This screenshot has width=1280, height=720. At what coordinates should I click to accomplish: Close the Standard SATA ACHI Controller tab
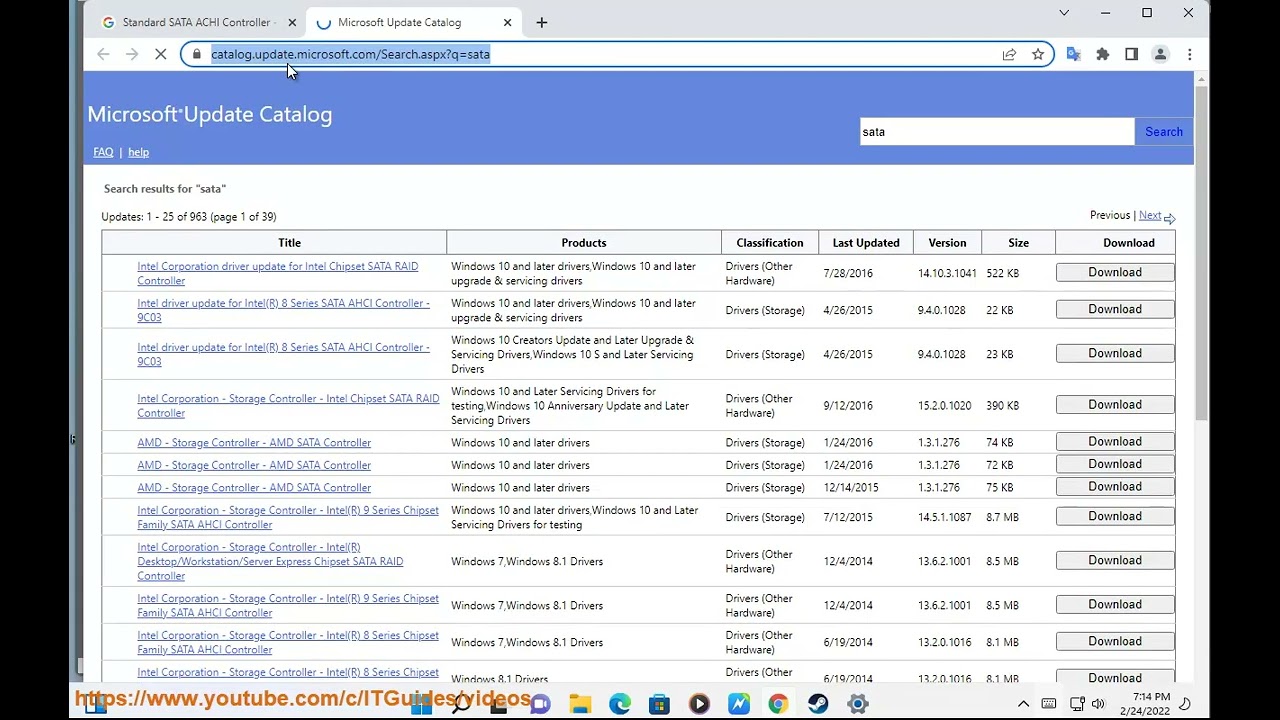coord(292,22)
